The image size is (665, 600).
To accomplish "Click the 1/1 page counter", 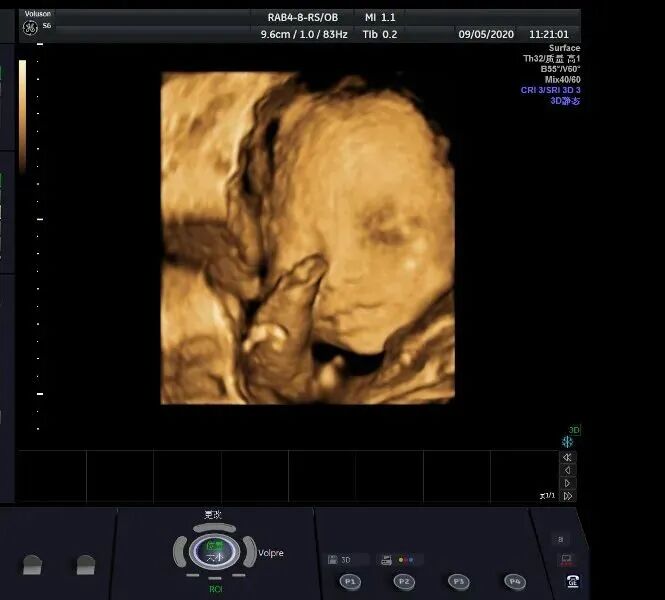I will pos(548,495).
